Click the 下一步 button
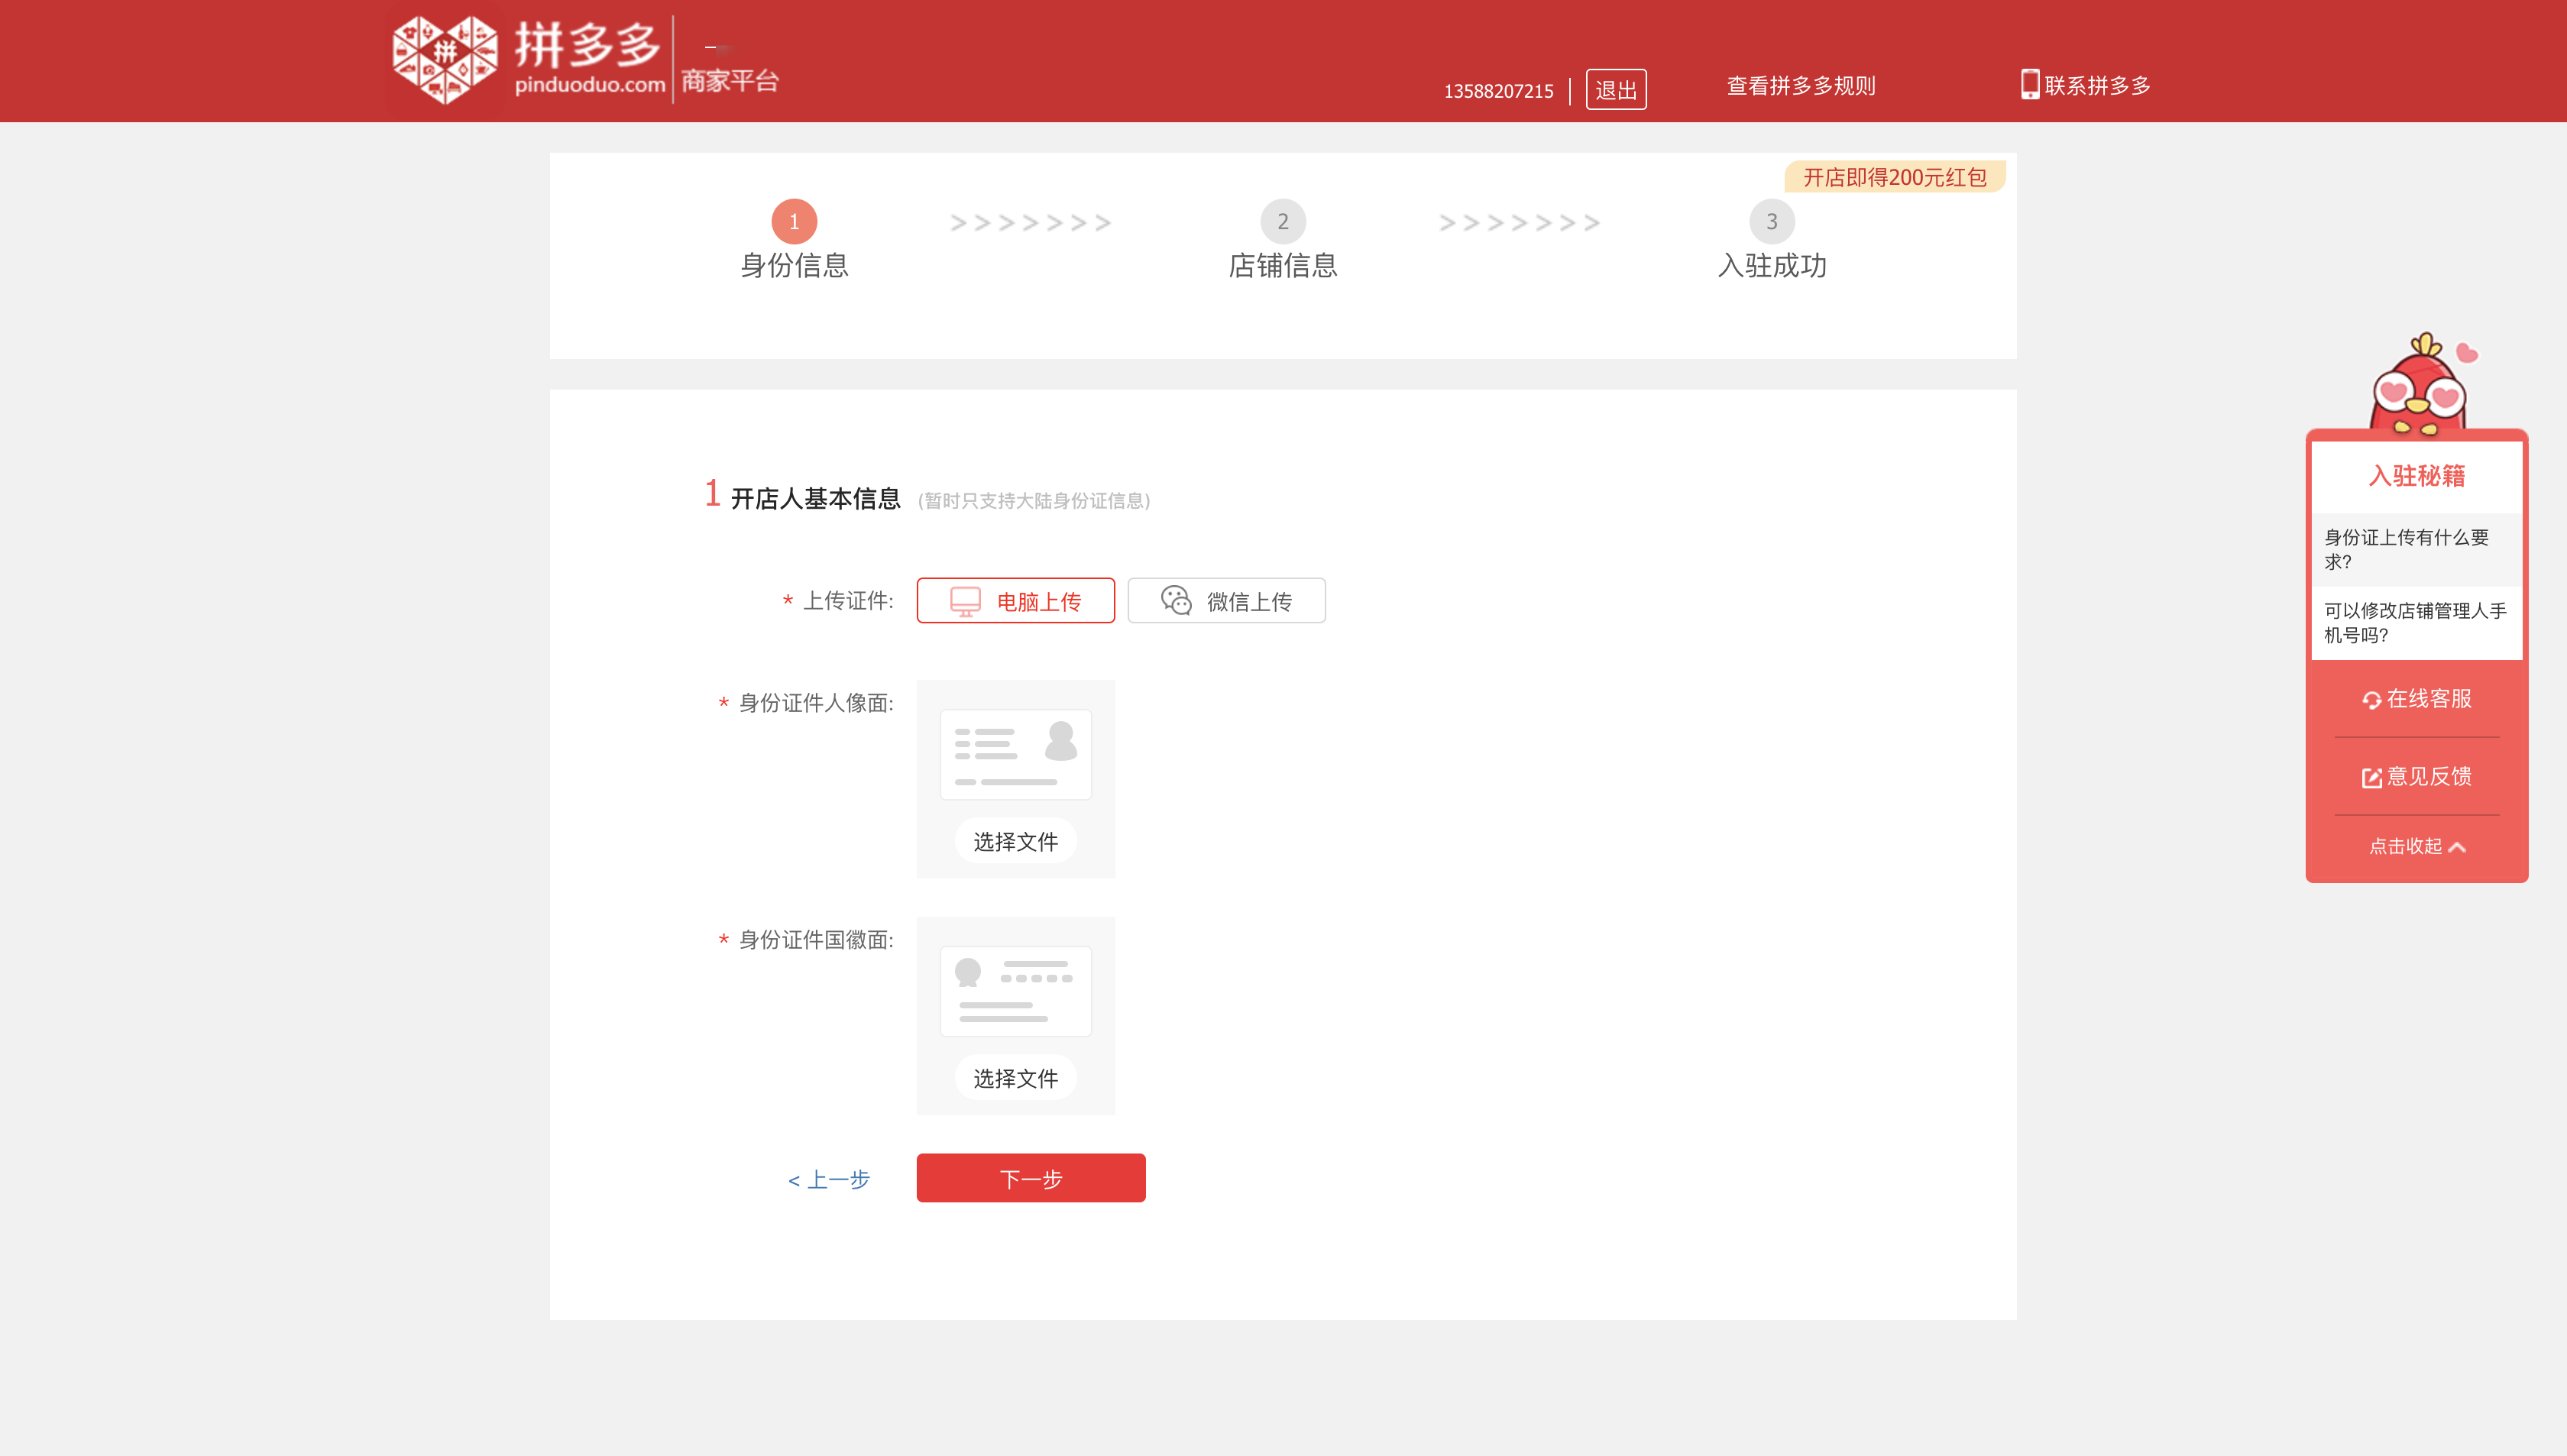 click(x=1030, y=1179)
